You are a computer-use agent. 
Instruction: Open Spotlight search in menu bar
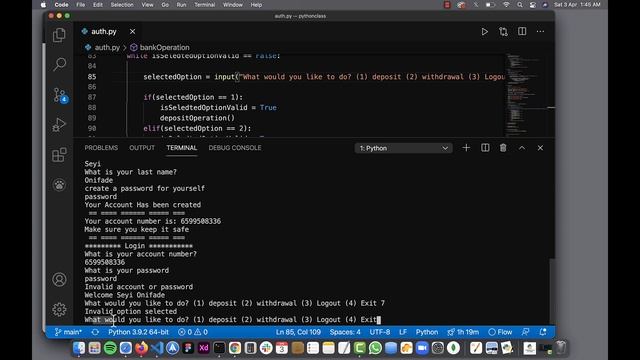(520, 5)
